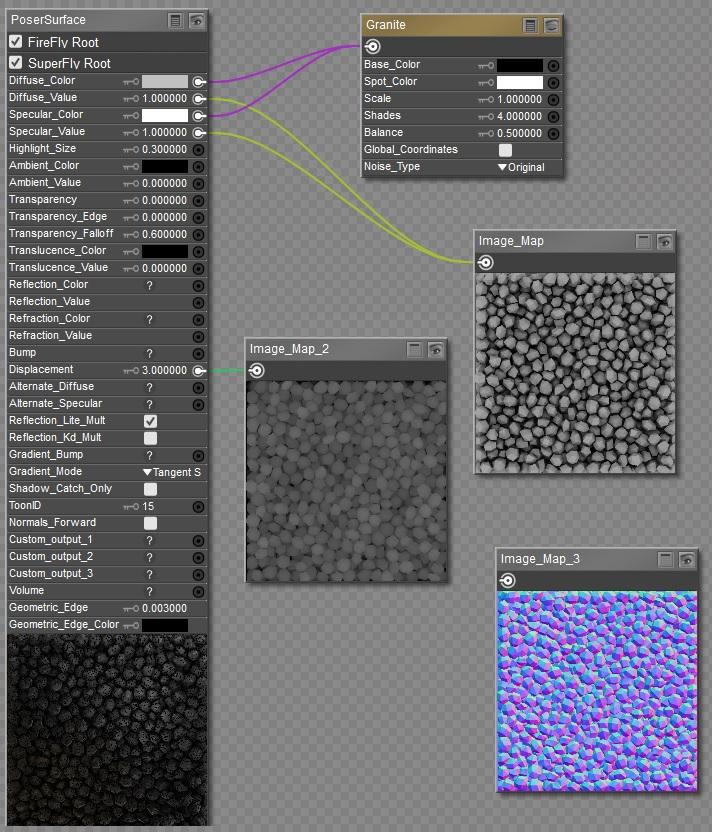
Task: Click the Image_Map texture preview thumbnail
Action: tap(576, 372)
